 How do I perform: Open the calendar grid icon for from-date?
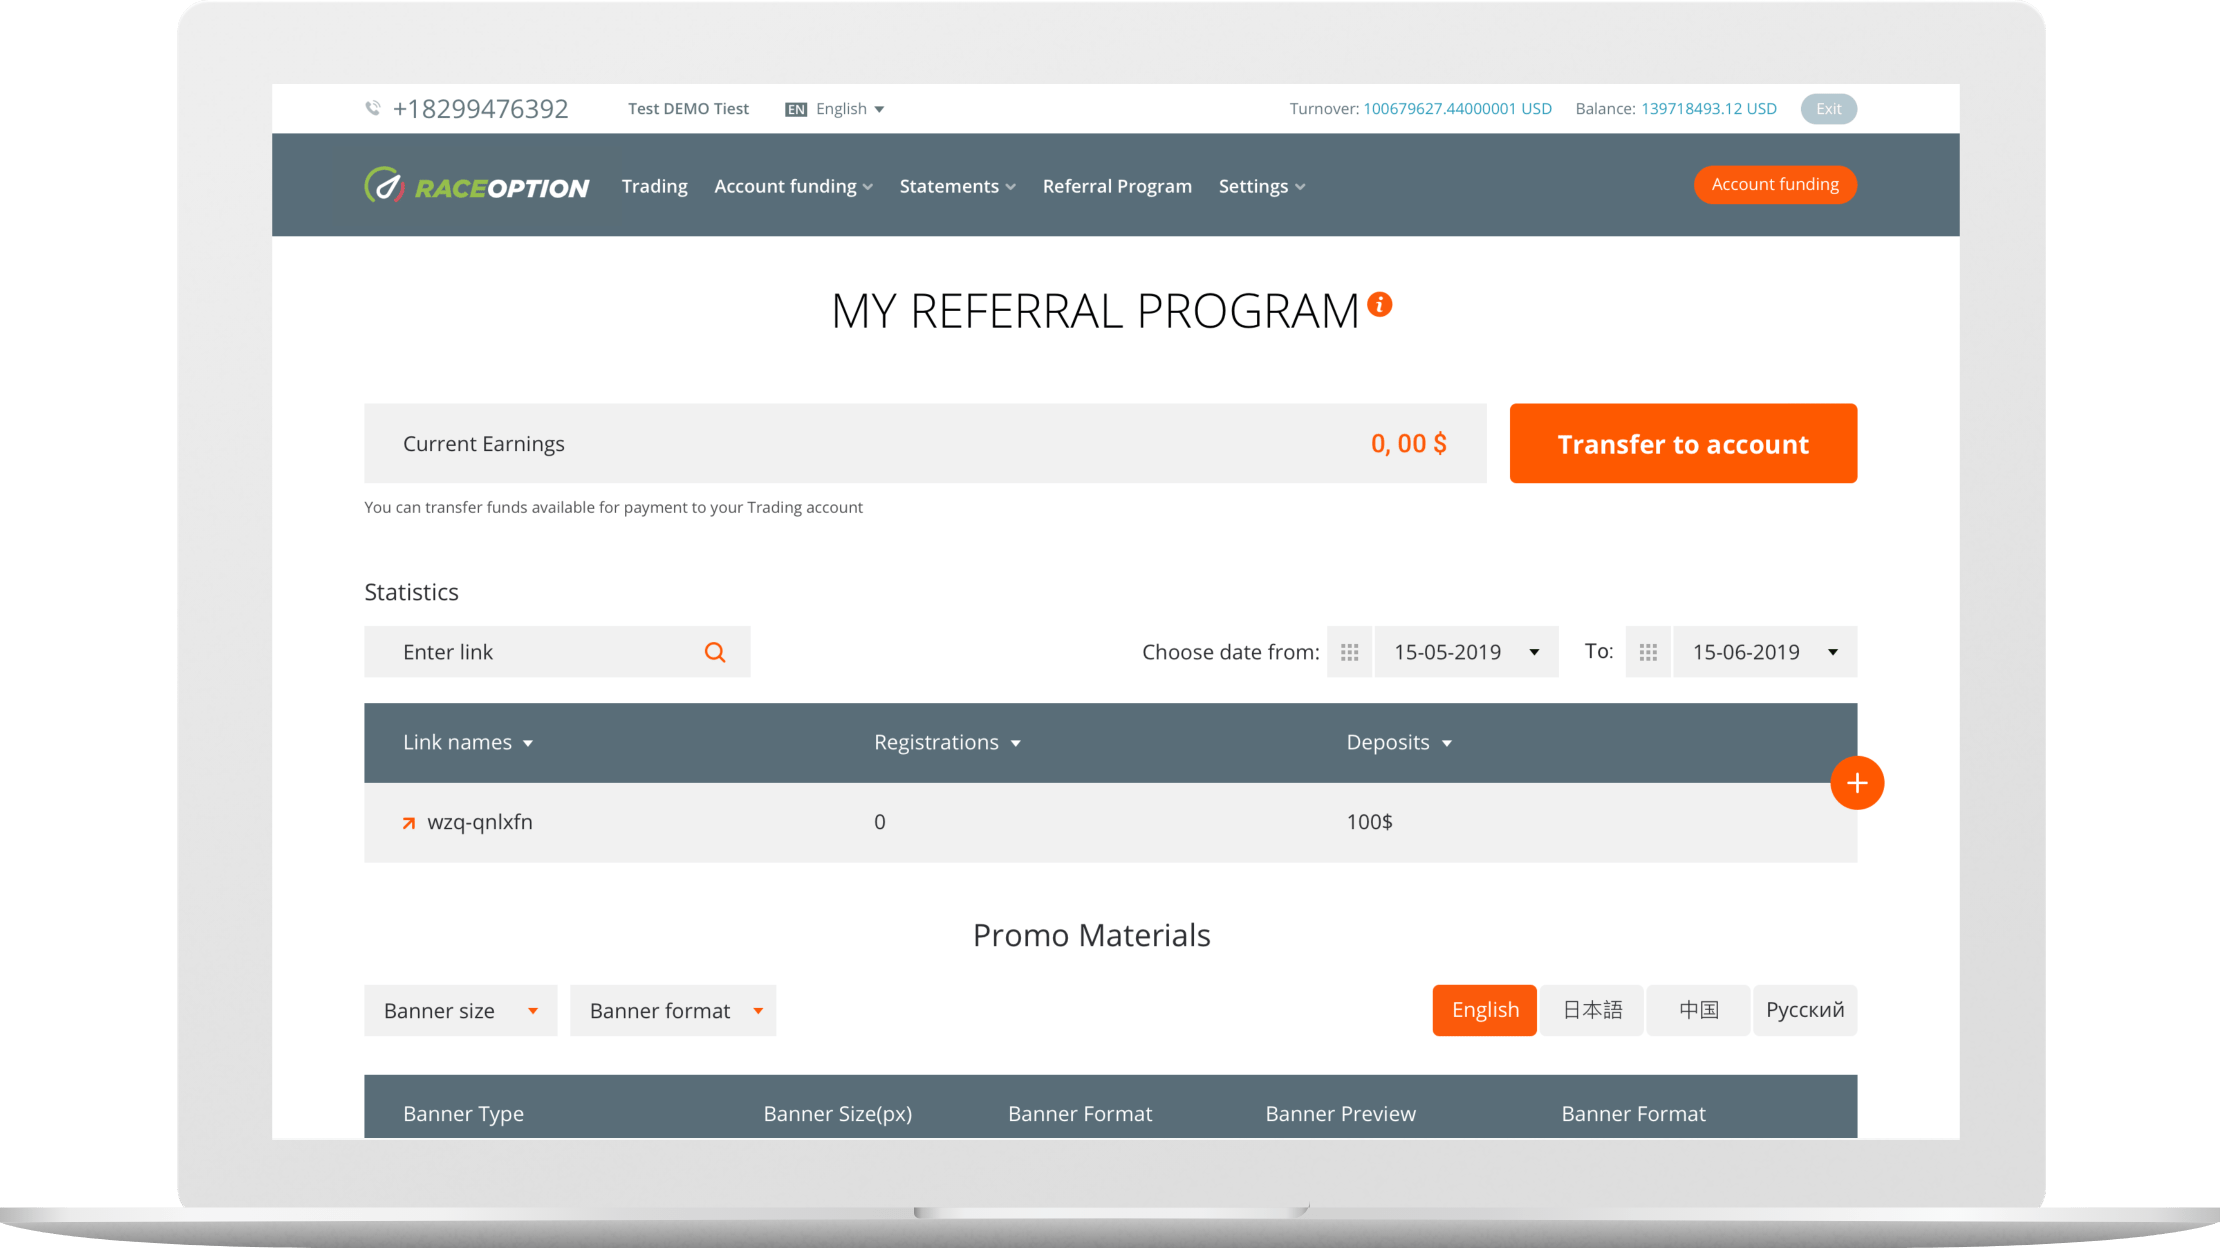point(1349,652)
